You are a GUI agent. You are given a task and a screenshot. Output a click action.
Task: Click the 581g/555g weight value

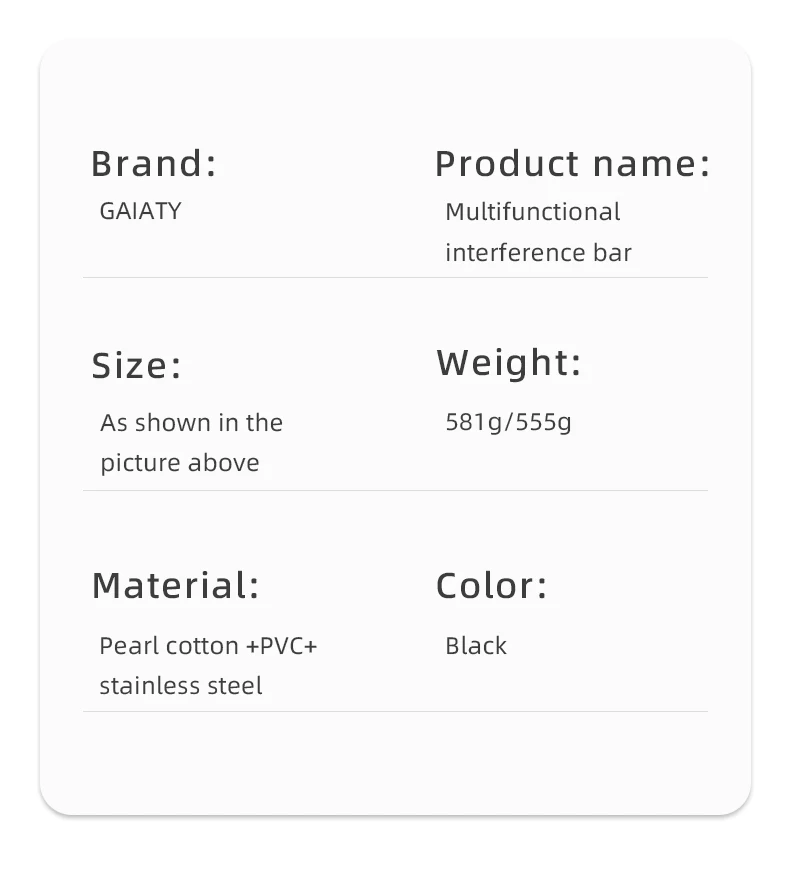pyautogui.click(x=508, y=422)
